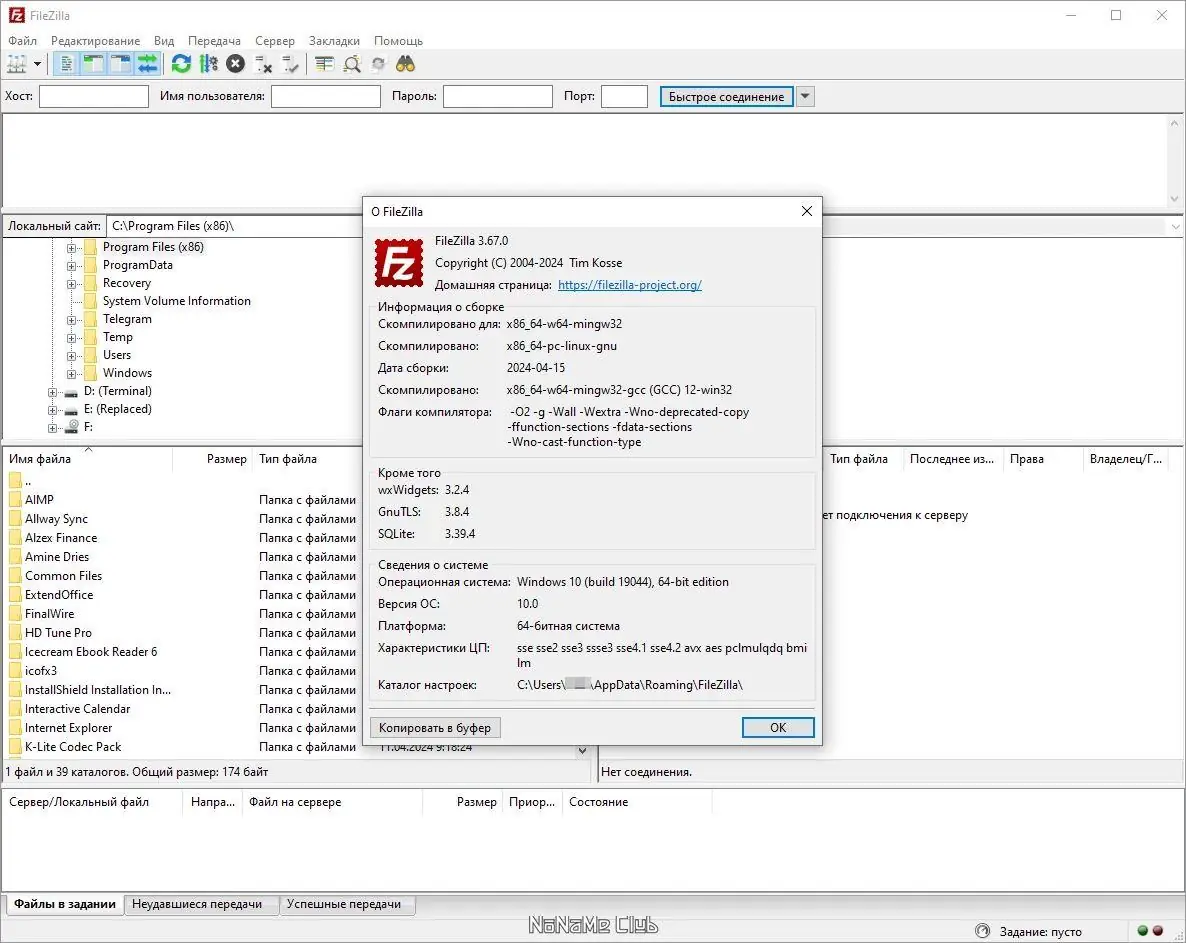Click Быстрое соединение button

(726, 96)
